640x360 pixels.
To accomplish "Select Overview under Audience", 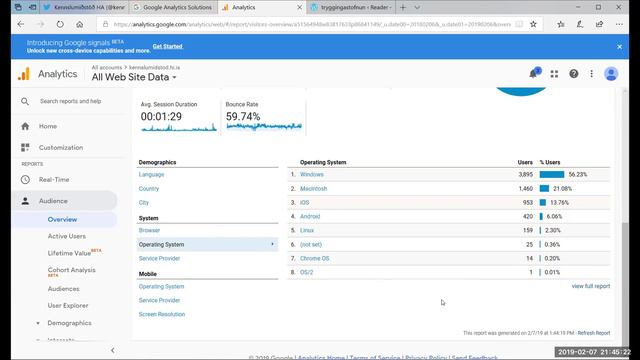I will 62,220.
